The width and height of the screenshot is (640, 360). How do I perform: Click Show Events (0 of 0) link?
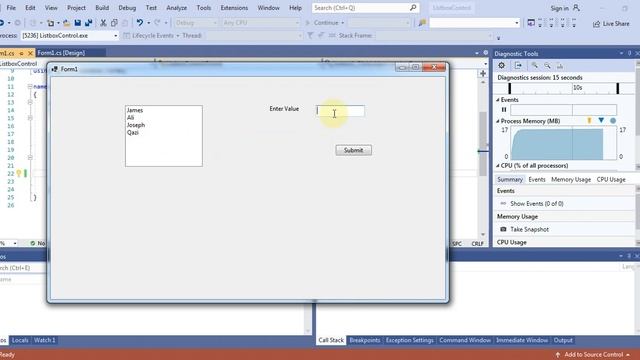tap(536, 204)
